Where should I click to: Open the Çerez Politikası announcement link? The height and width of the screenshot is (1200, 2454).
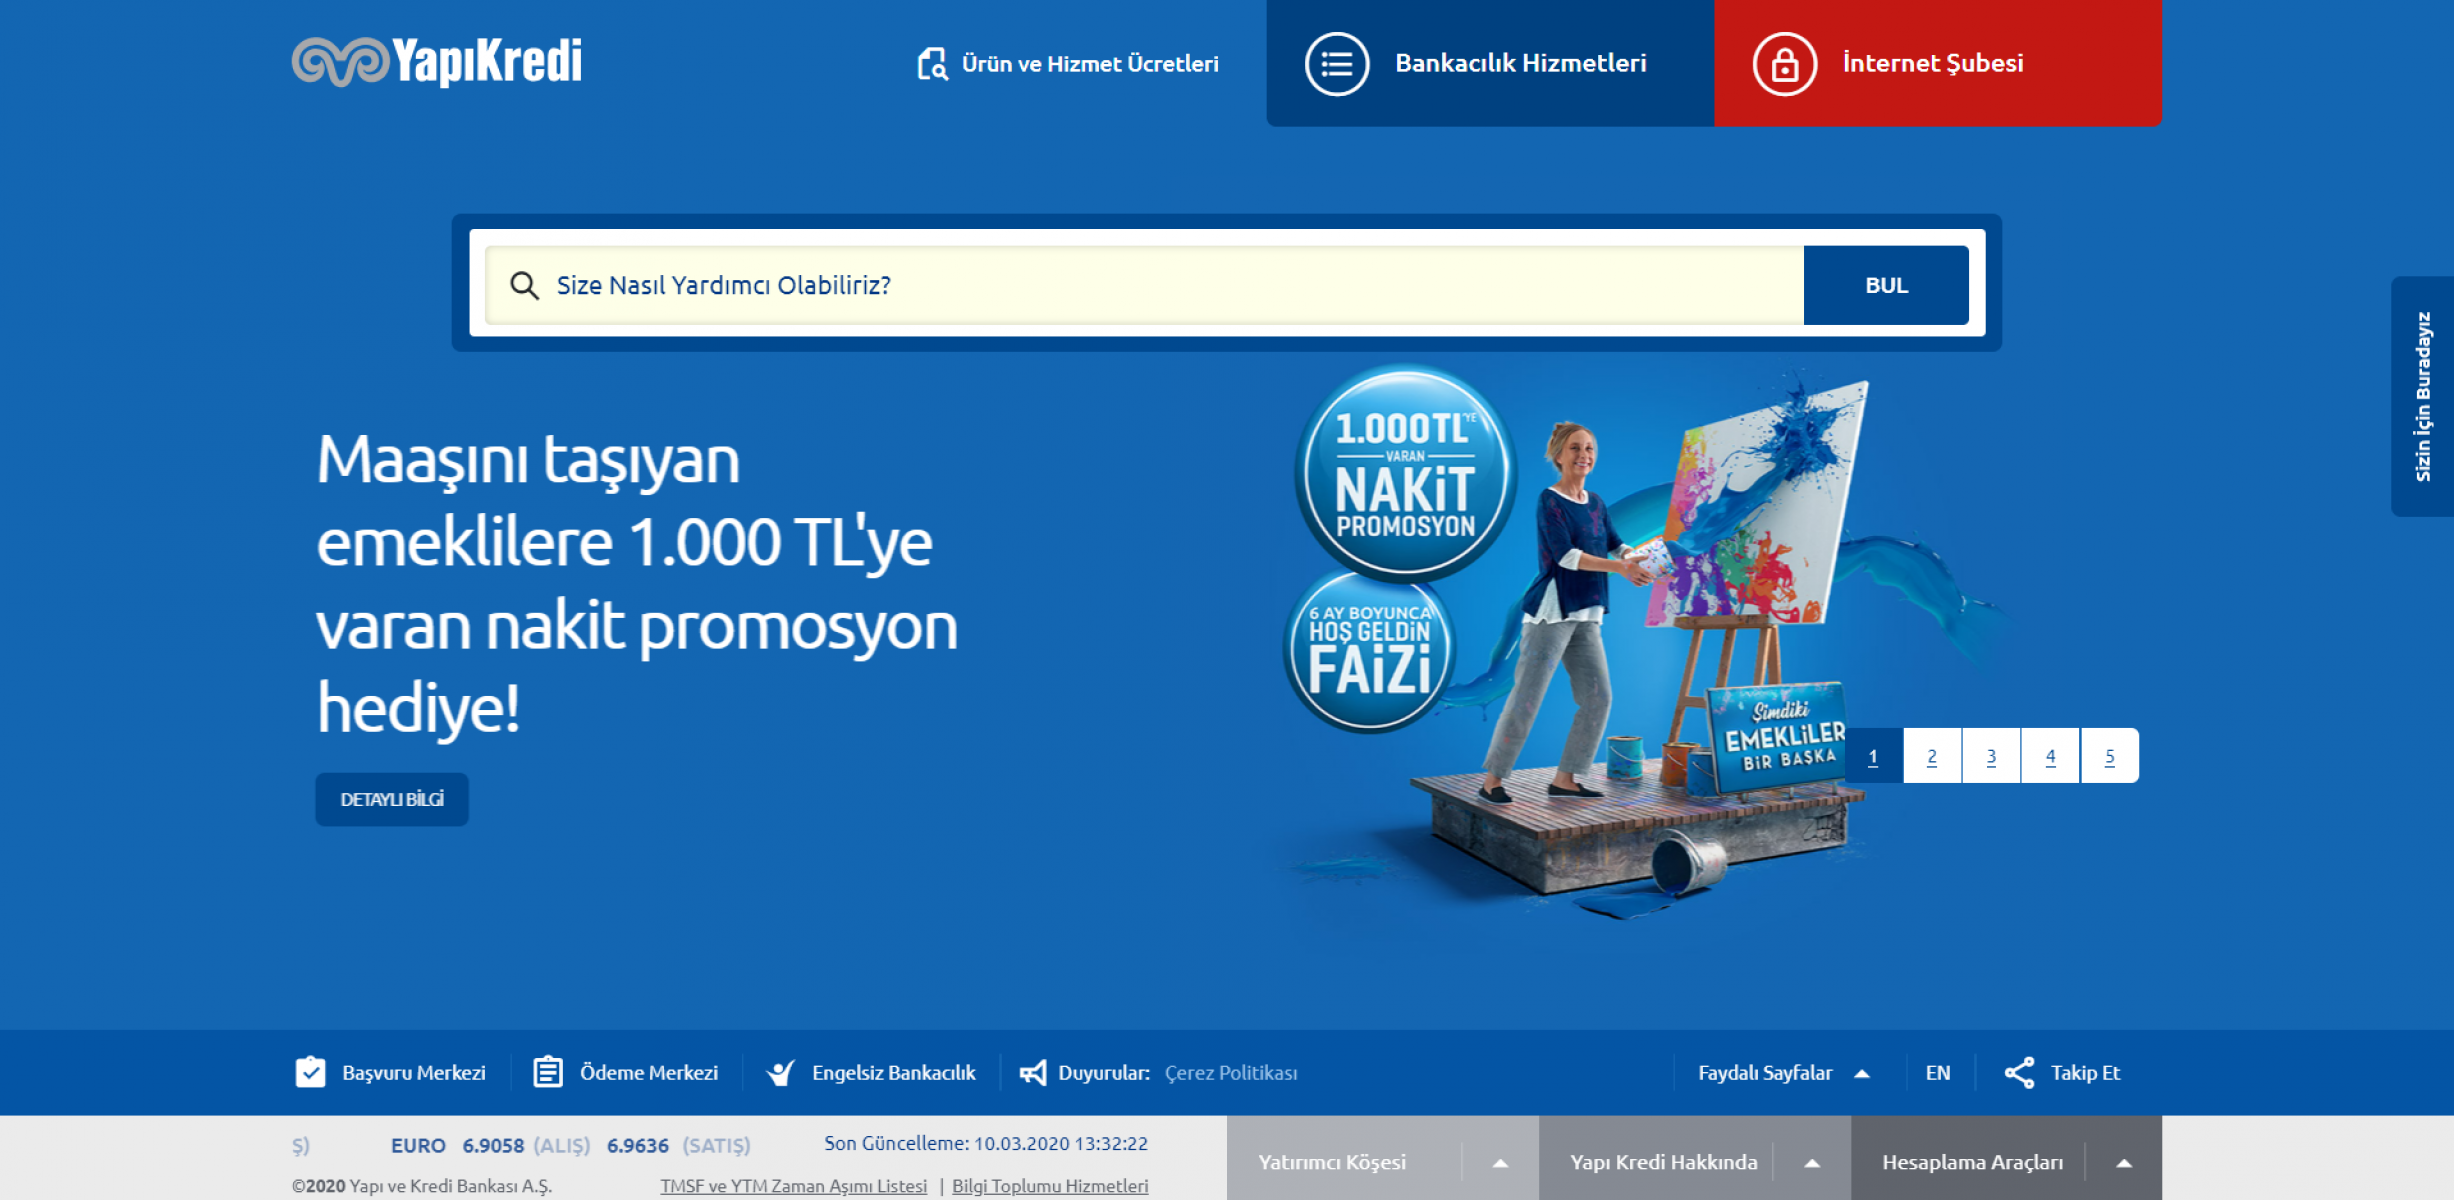tap(1231, 1073)
